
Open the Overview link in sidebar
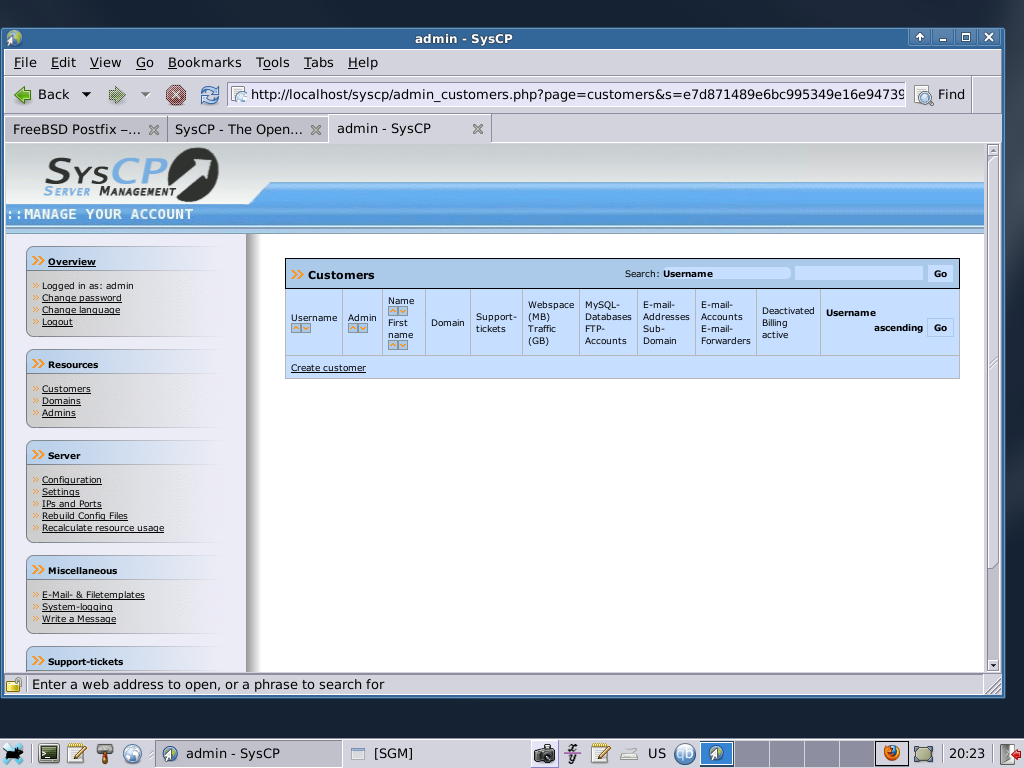[x=72, y=262]
